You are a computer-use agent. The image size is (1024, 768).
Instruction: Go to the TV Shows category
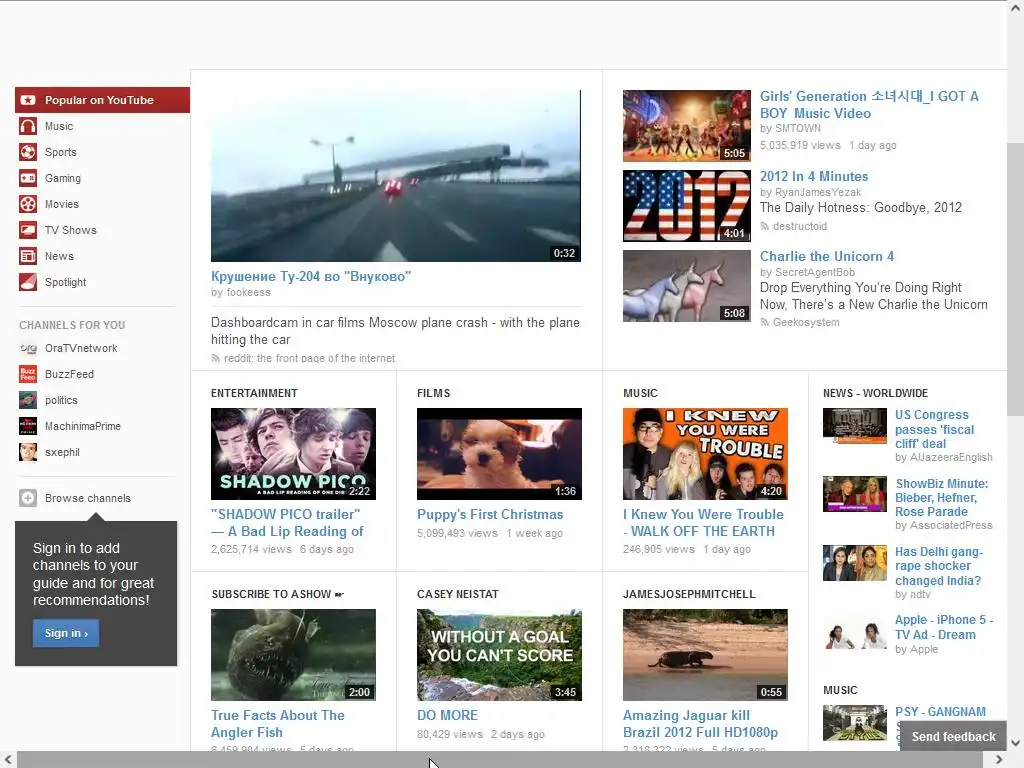[71, 231]
